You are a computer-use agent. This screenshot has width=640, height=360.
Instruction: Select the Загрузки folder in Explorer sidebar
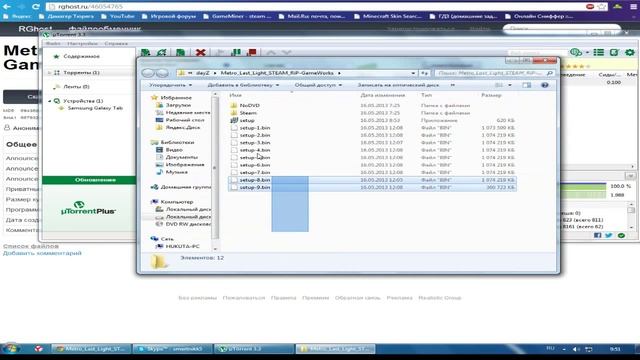178,105
